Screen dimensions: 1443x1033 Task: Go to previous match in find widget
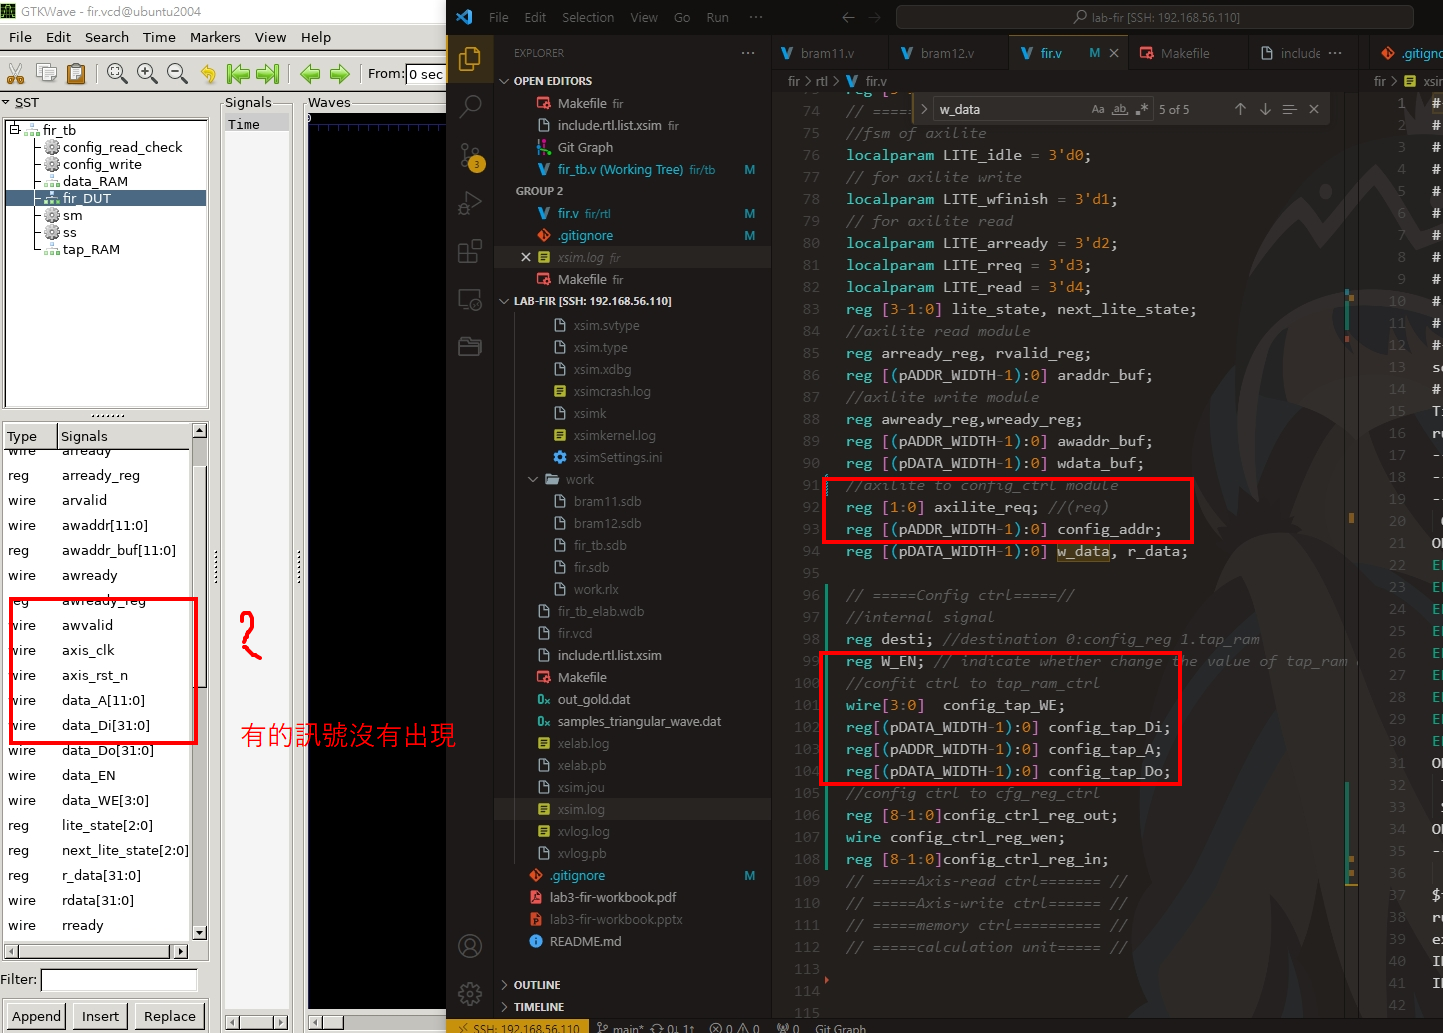[1240, 109]
